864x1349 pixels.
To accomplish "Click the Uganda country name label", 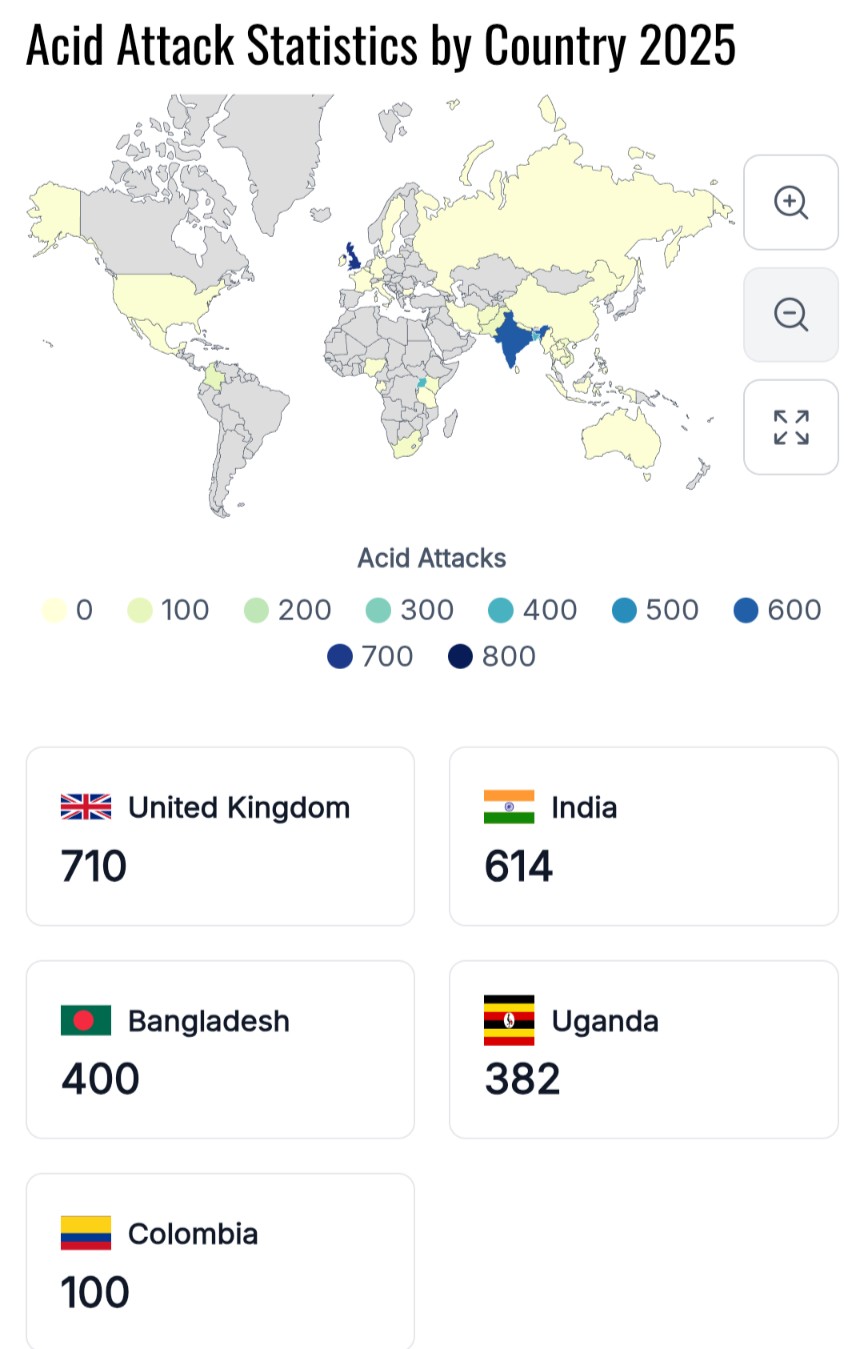I will point(605,1021).
